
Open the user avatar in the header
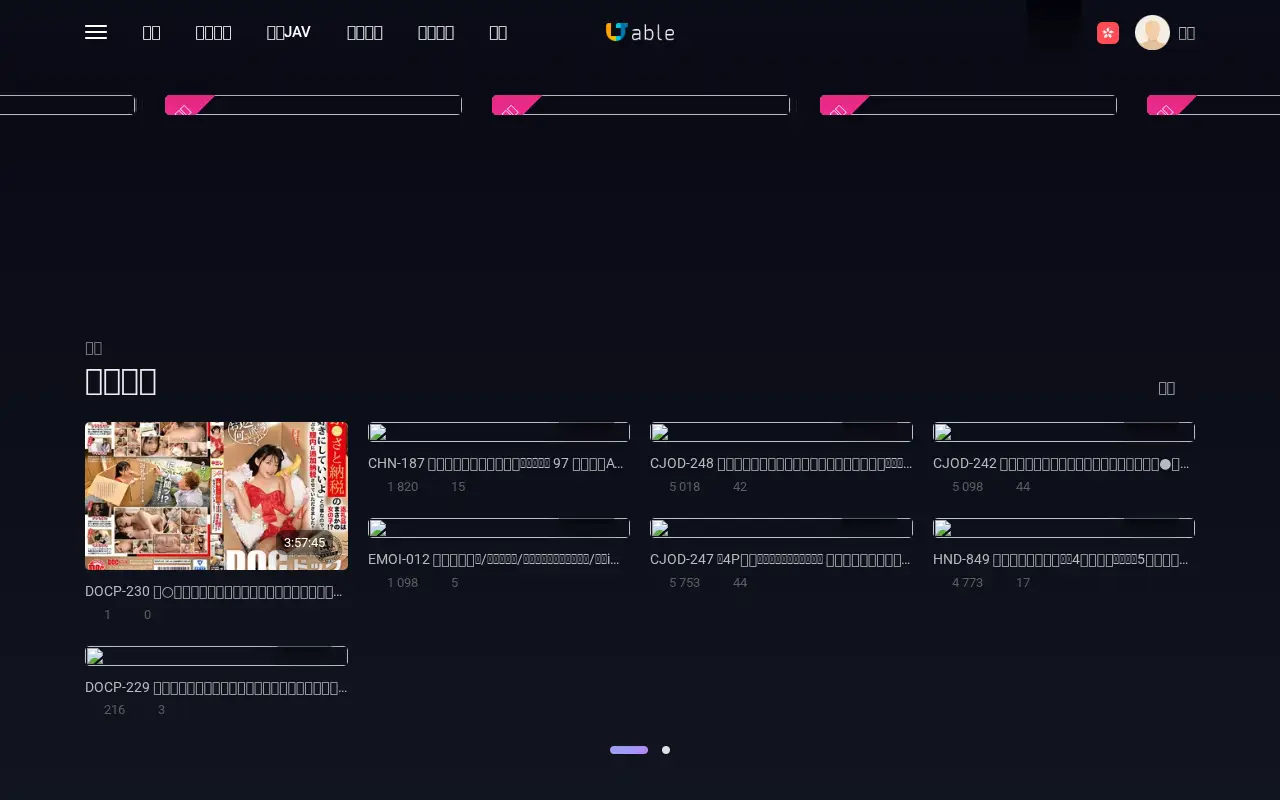coord(1152,33)
